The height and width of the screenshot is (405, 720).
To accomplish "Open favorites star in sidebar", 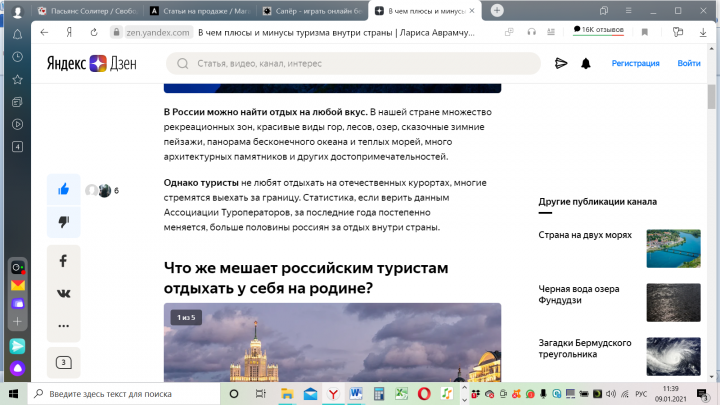I will tap(17, 79).
